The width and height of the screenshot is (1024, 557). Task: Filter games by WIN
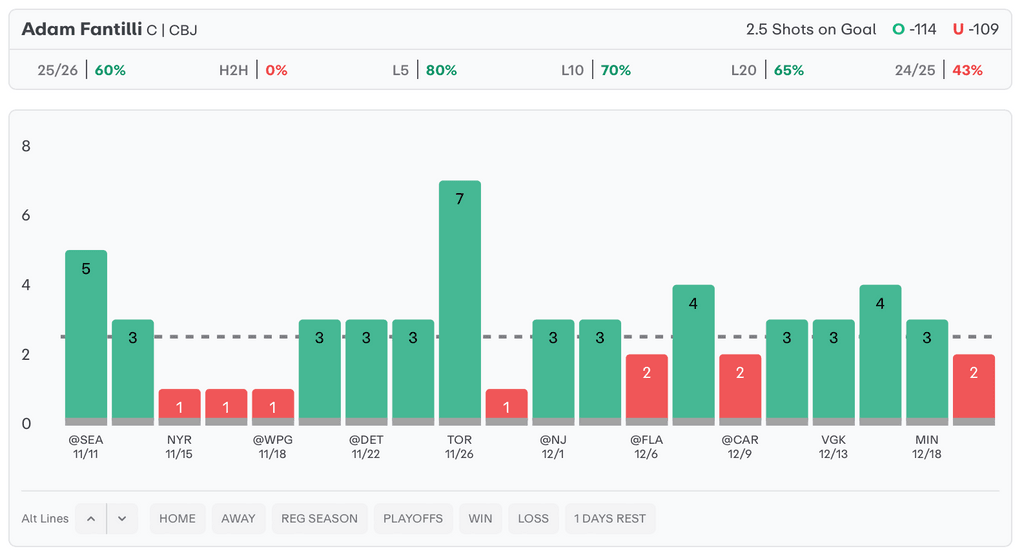480,518
